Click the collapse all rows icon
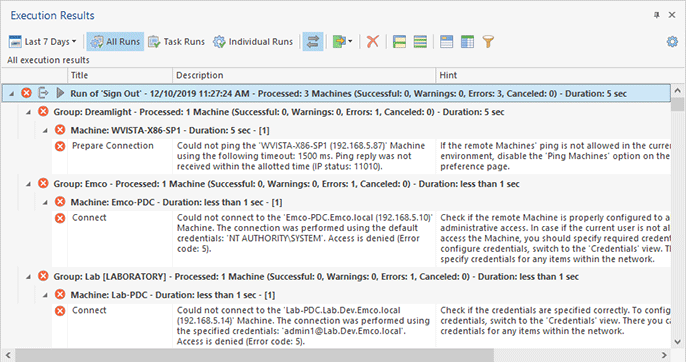The width and height of the screenshot is (686, 362). point(420,42)
